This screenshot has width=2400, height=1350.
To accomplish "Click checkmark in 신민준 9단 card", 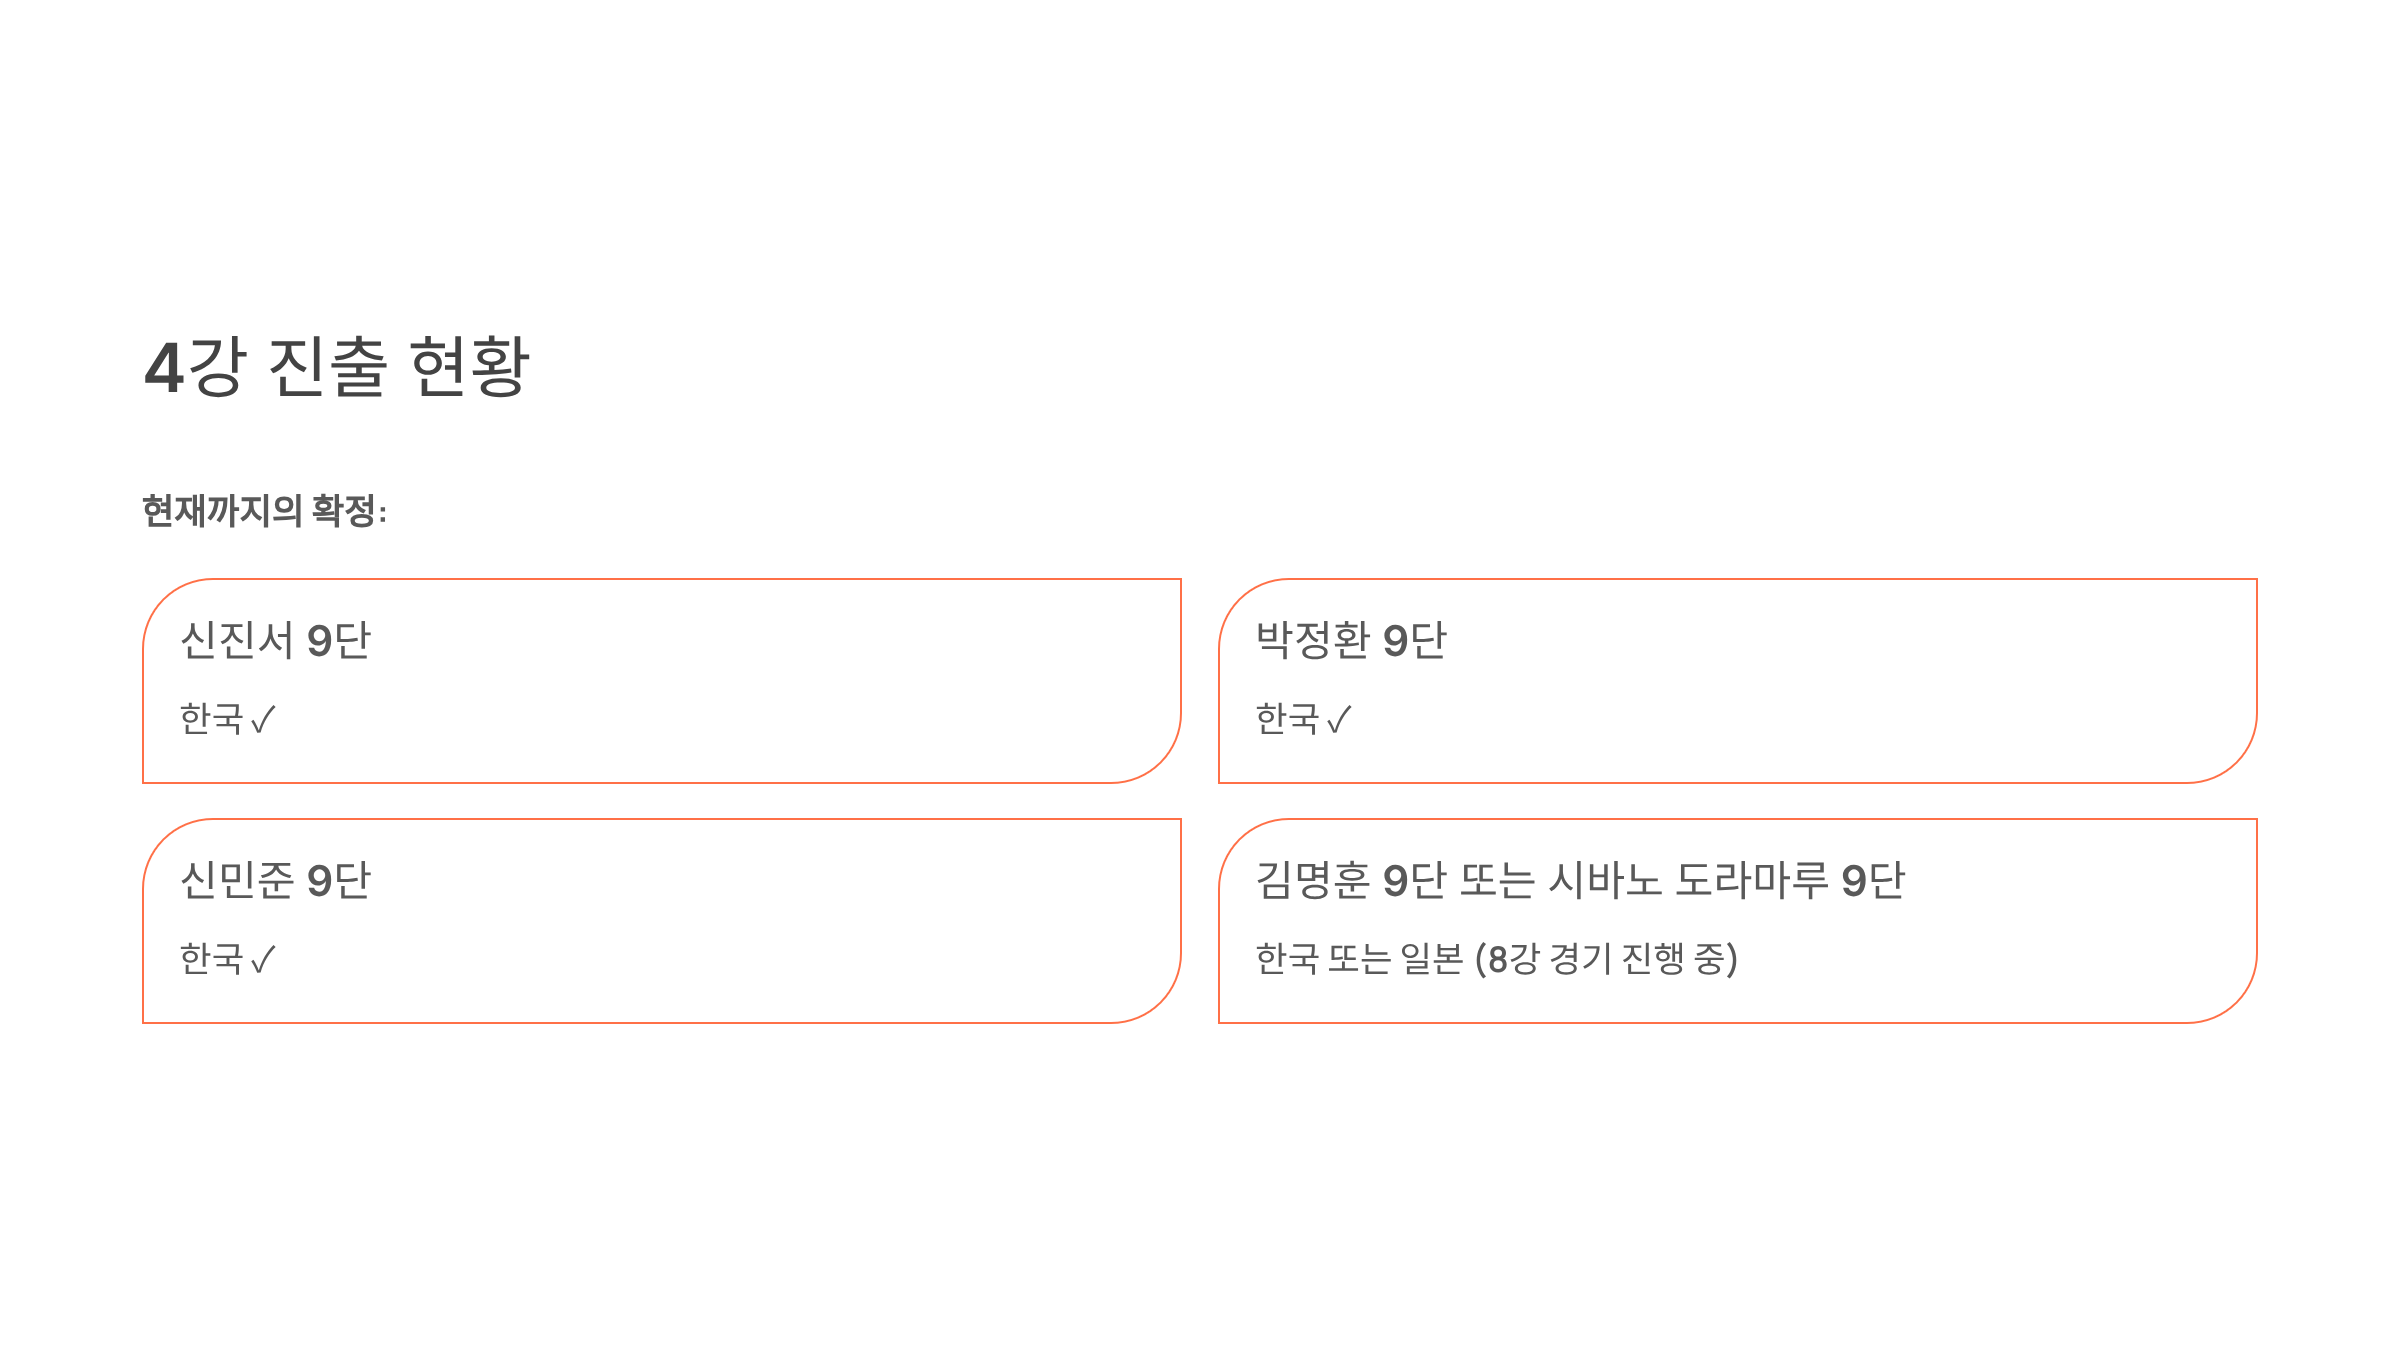I will pyautogui.click(x=263, y=960).
